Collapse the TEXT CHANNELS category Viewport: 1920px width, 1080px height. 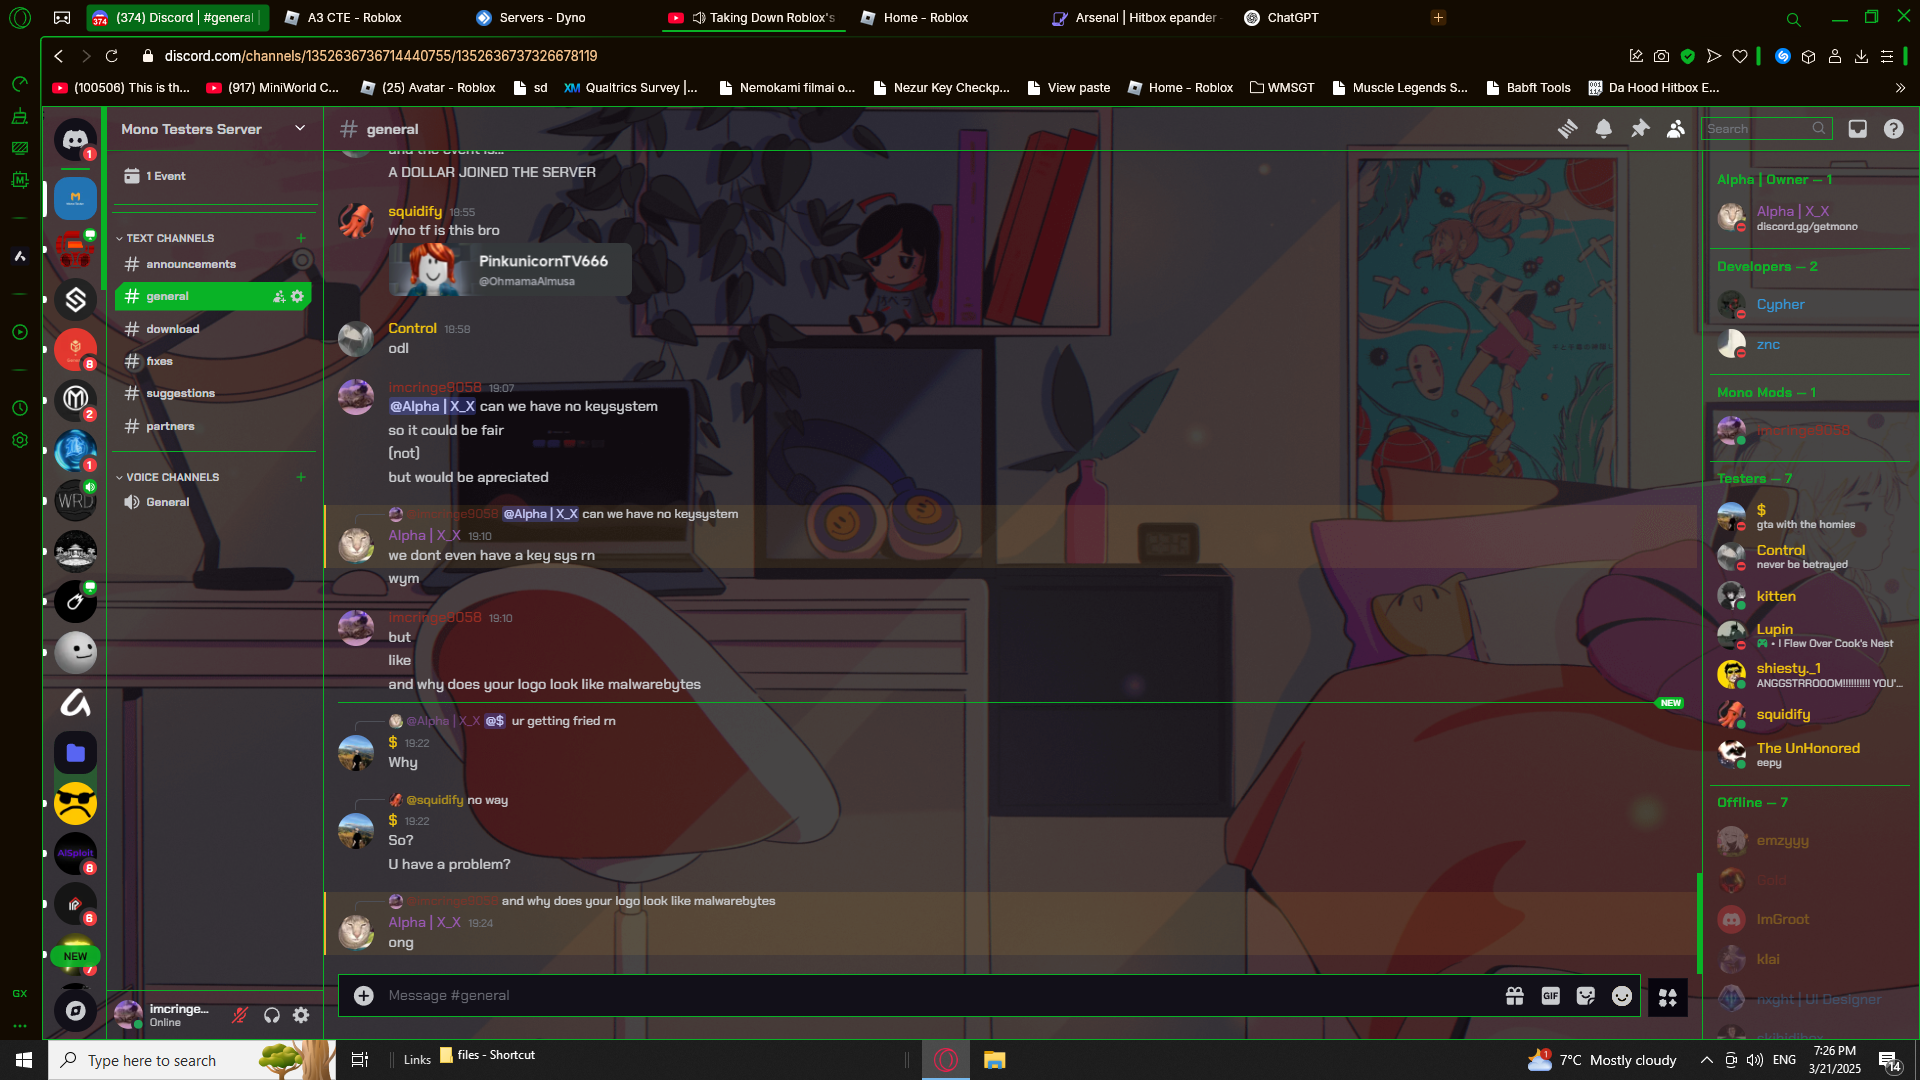point(169,238)
